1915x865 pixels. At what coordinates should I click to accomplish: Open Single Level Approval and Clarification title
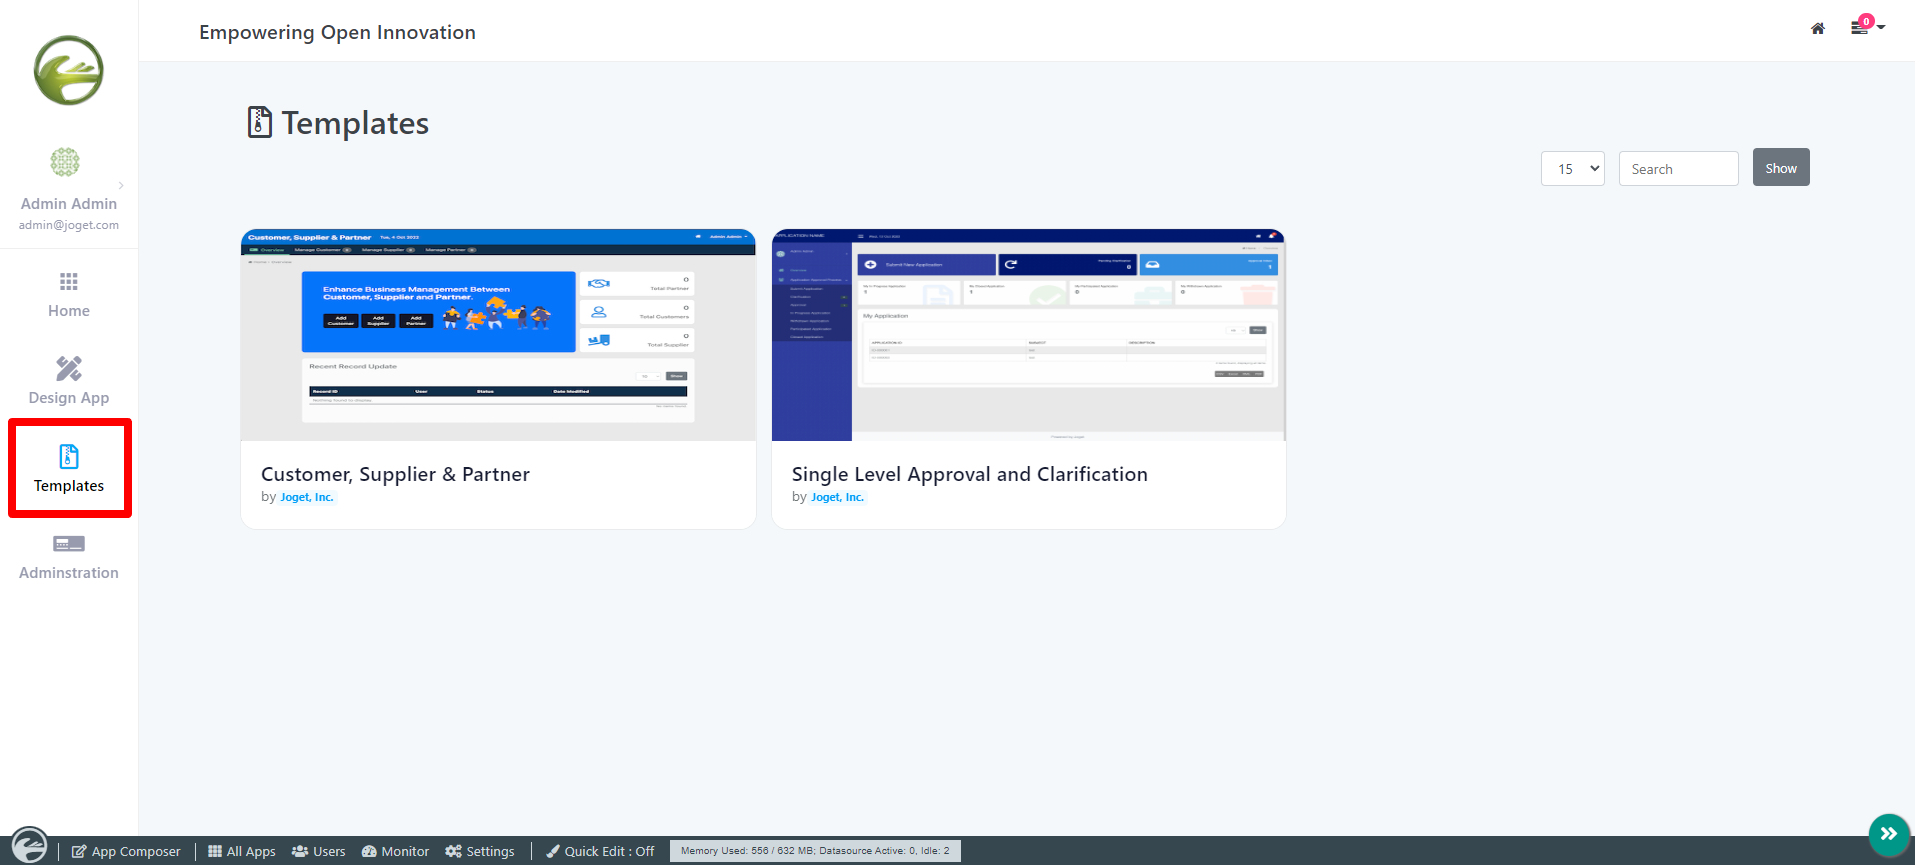click(x=970, y=474)
